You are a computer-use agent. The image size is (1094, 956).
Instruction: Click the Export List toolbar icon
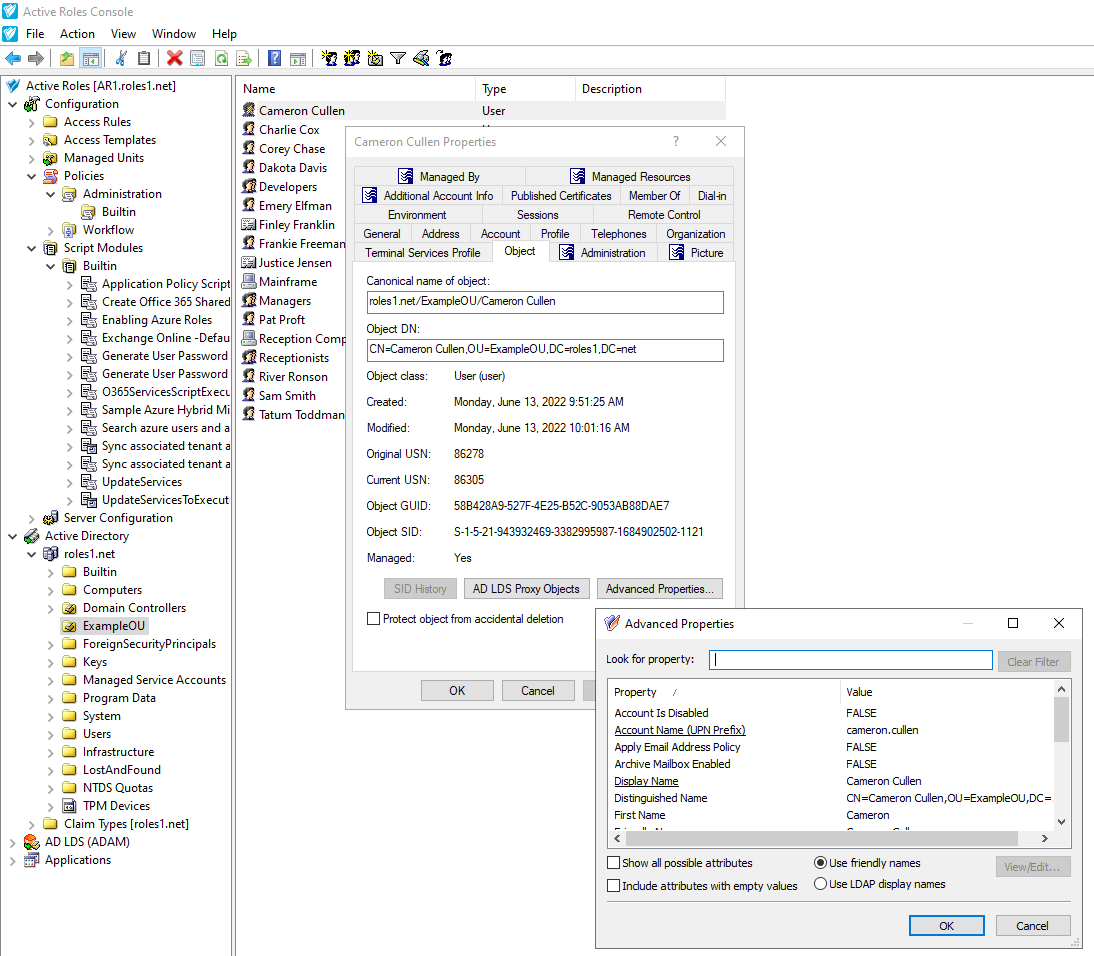[x=243, y=59]
